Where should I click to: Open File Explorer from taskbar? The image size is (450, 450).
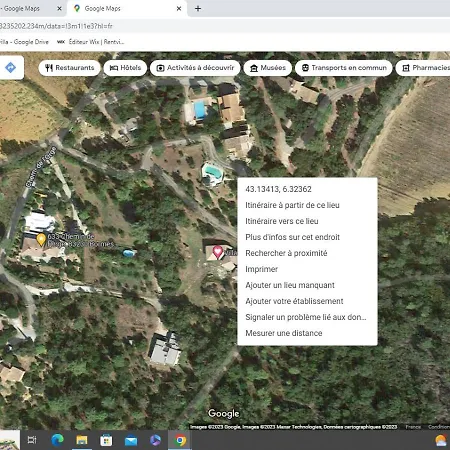[82, 440]
